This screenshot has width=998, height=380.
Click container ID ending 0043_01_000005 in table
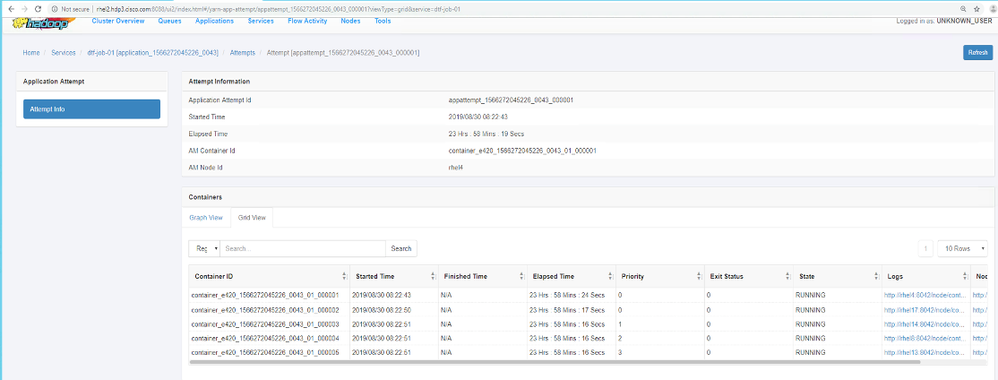[x=265, y=352]
